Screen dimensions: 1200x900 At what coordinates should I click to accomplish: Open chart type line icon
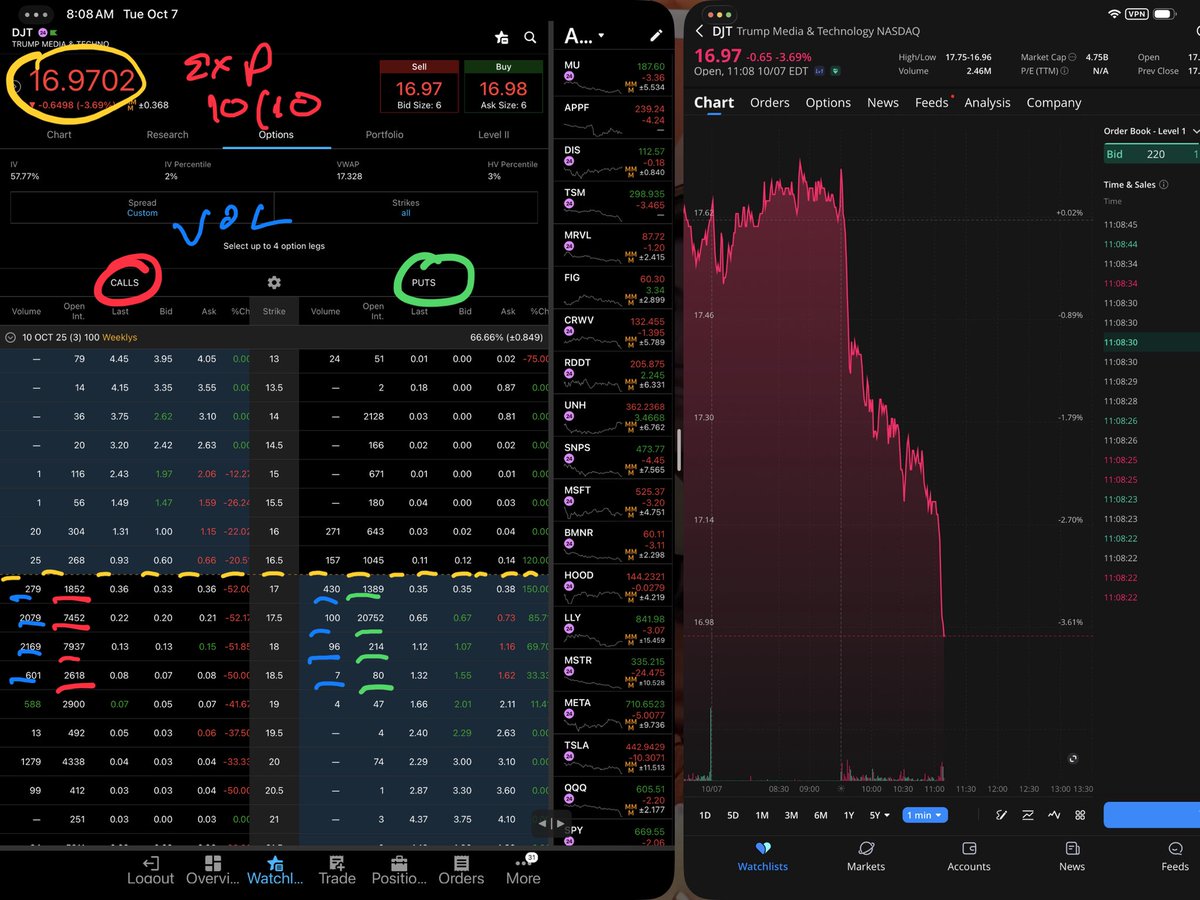[1027, 815]
